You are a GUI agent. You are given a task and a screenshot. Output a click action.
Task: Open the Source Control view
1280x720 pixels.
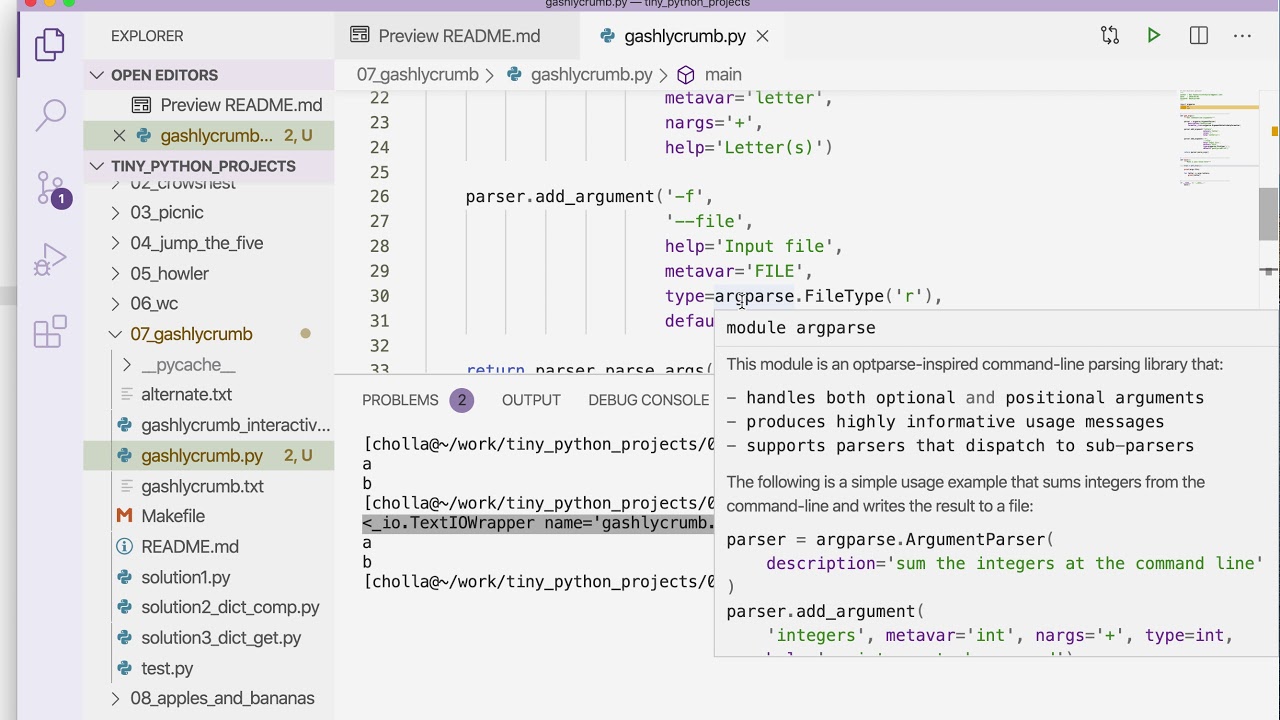tap(50, 188)
